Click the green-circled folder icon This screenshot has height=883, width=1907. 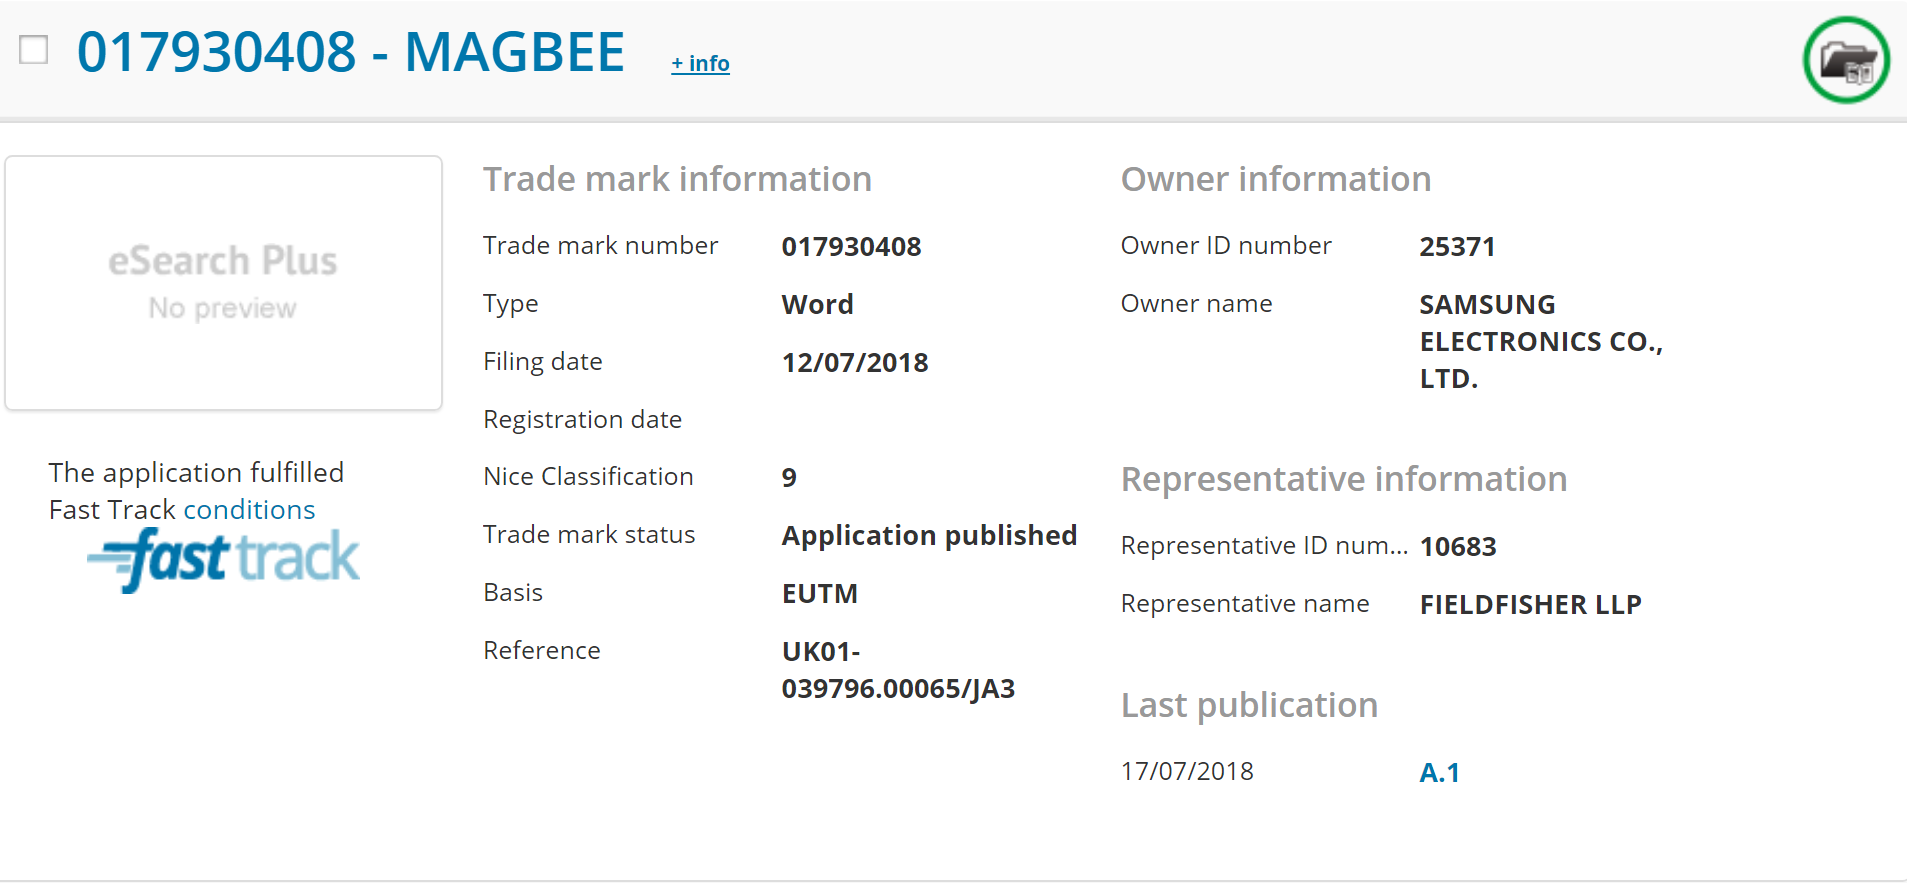pyautogui.click(x=1846, y=60)
